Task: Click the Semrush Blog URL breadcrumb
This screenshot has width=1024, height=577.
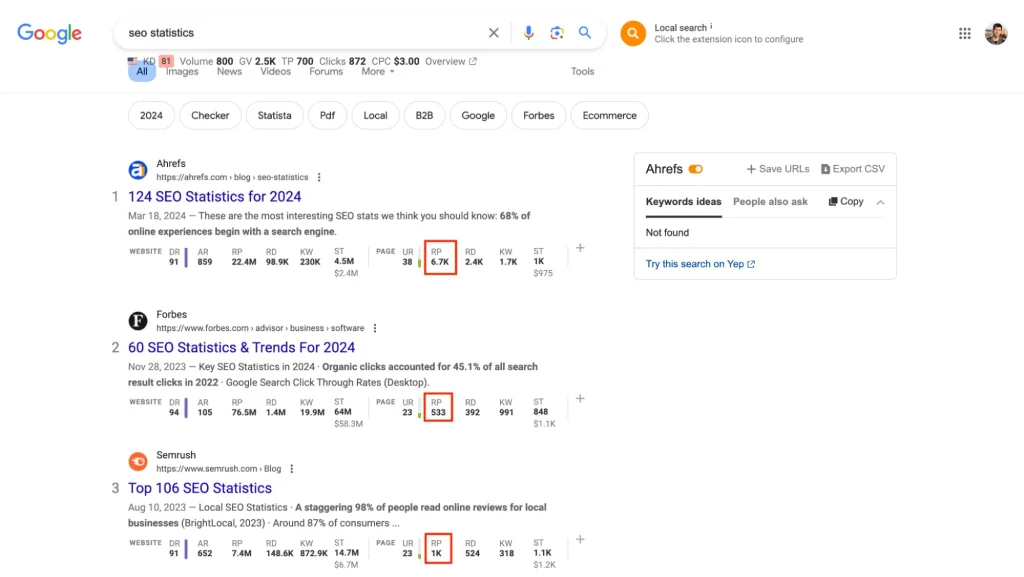Action: [x=219, y=469]
